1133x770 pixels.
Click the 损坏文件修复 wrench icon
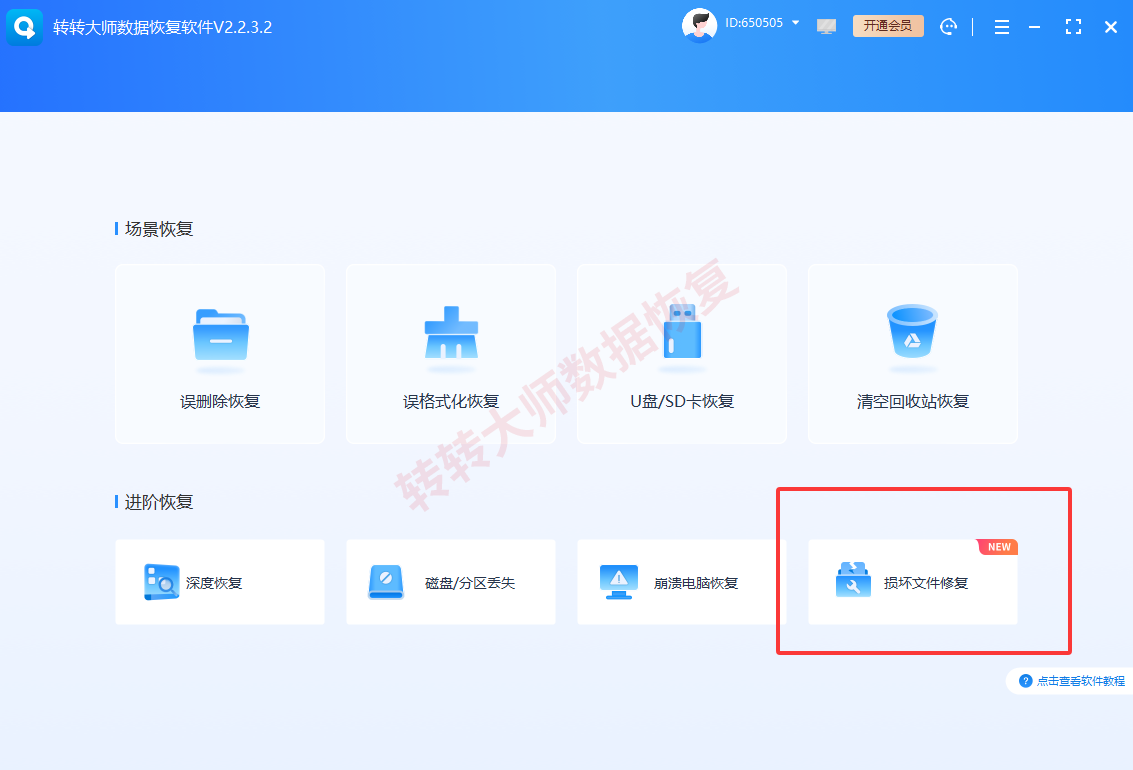(x=853, y=580)
